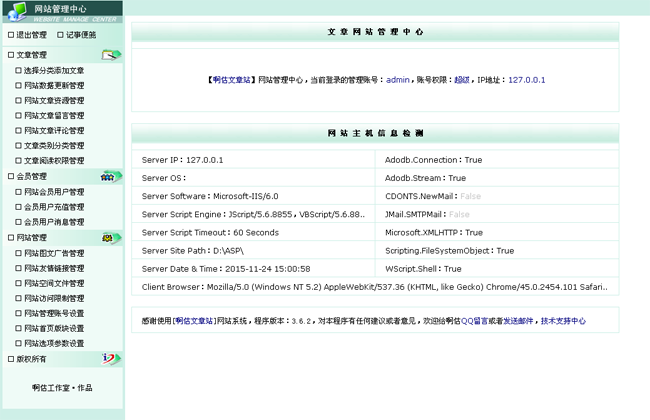Click the 文章网站管理中心 panel header
Viewport: 650px width, 420px height.
click(x=375, y=32)
